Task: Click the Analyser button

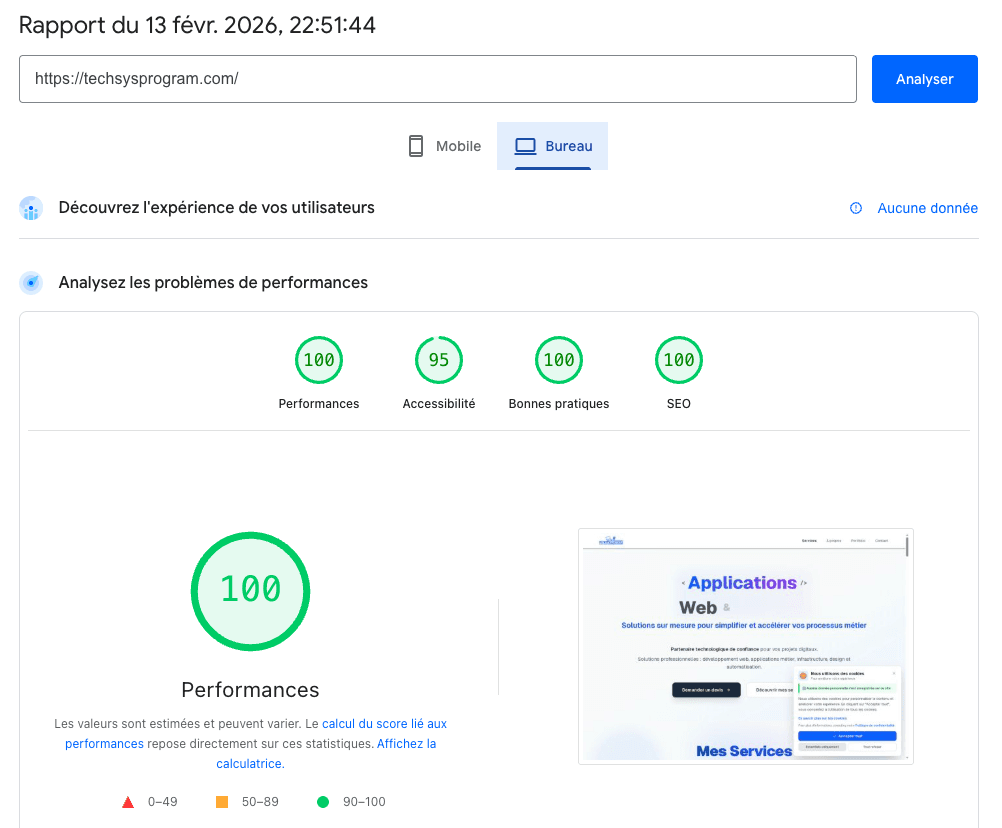Action: click(924, 78)
